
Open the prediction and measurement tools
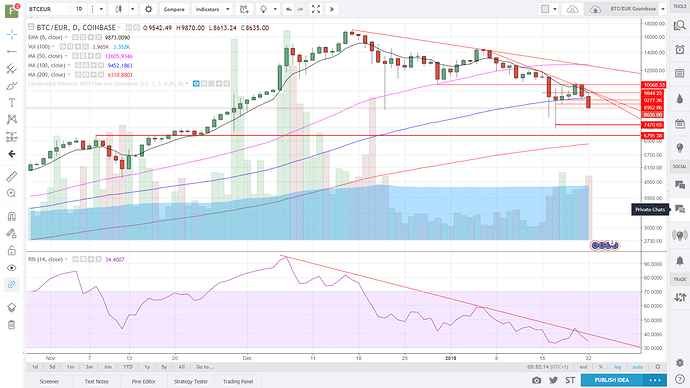pos(12,137)
